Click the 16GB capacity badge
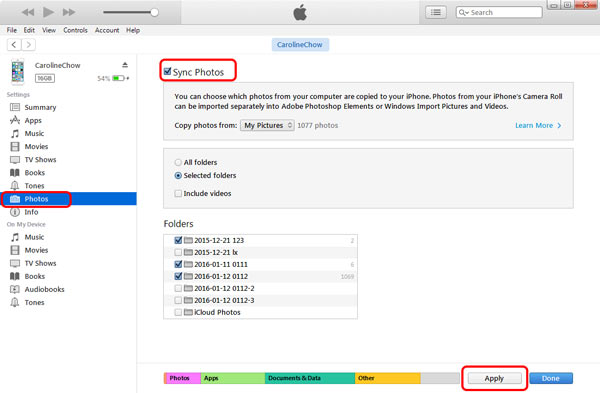 pyautogui.click(x=45, y=78)
